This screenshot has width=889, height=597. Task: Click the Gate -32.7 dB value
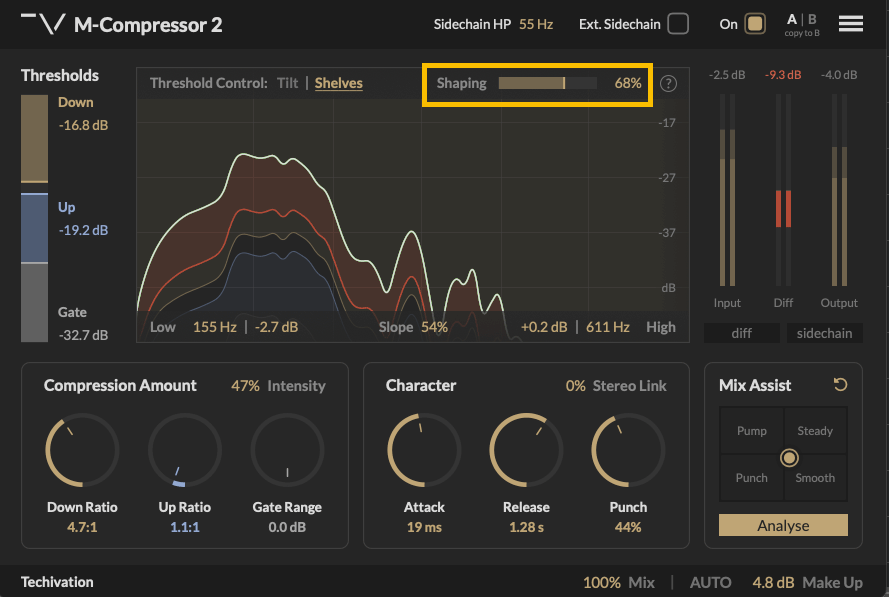pyautogui.click(x=83, y=335)
